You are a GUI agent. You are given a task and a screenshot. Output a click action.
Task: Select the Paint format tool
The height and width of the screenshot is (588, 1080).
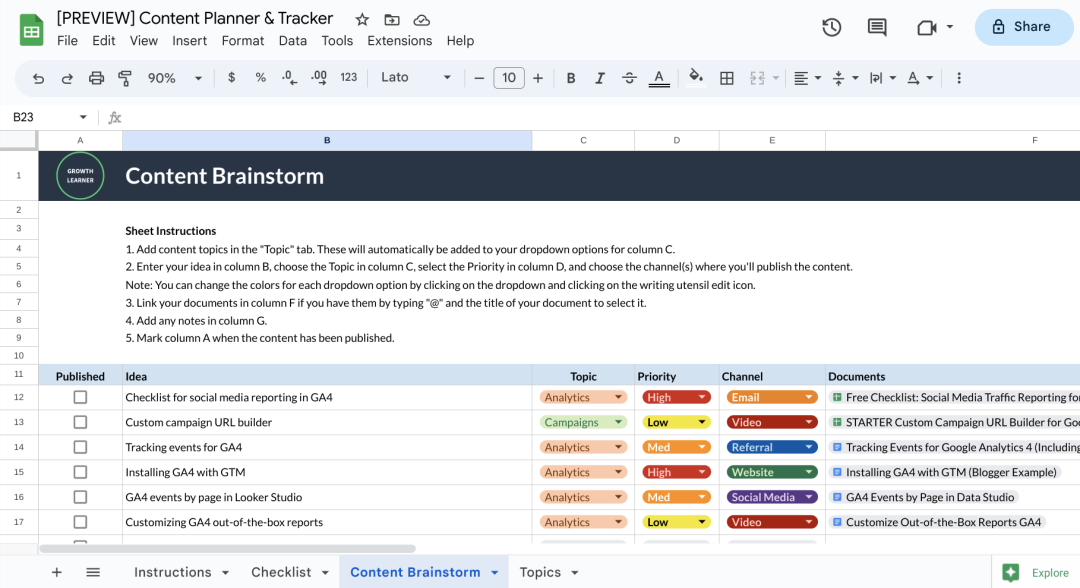tap(124, 77)
